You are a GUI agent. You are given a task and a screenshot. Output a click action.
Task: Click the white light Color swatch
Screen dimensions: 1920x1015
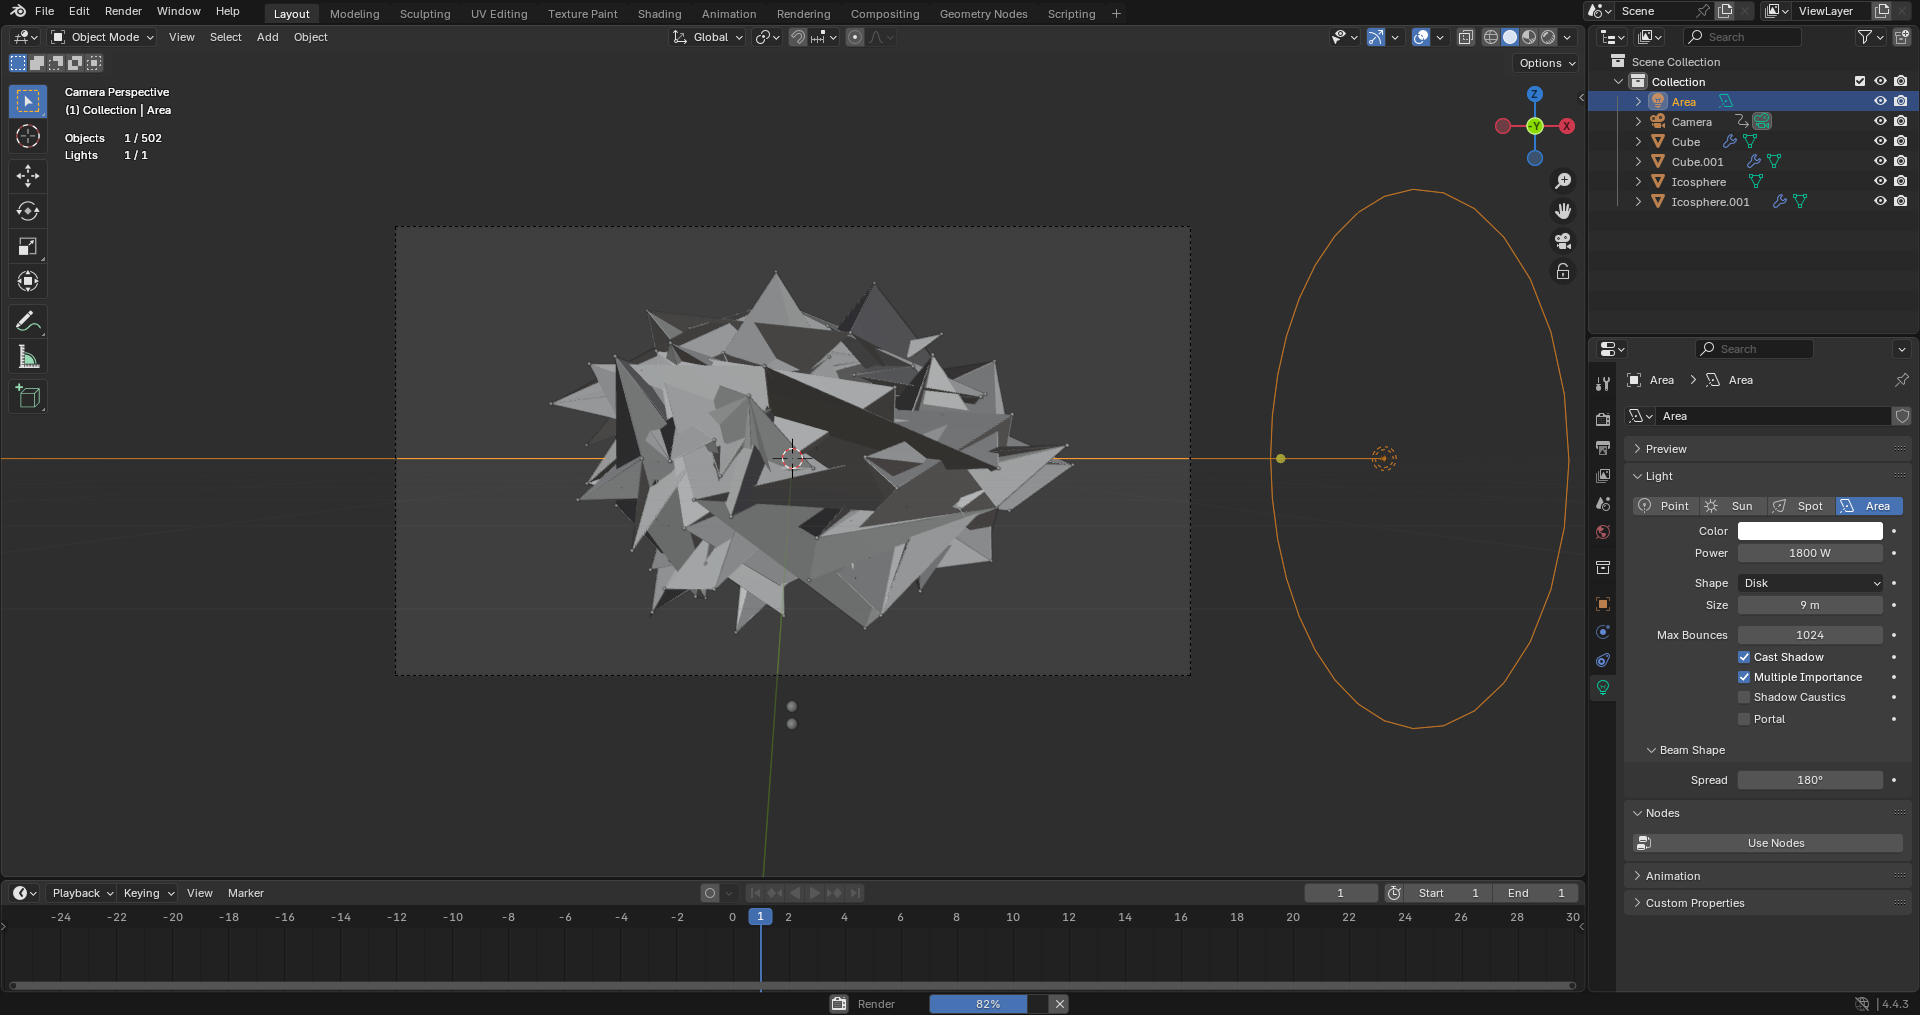coord(1810,531)
